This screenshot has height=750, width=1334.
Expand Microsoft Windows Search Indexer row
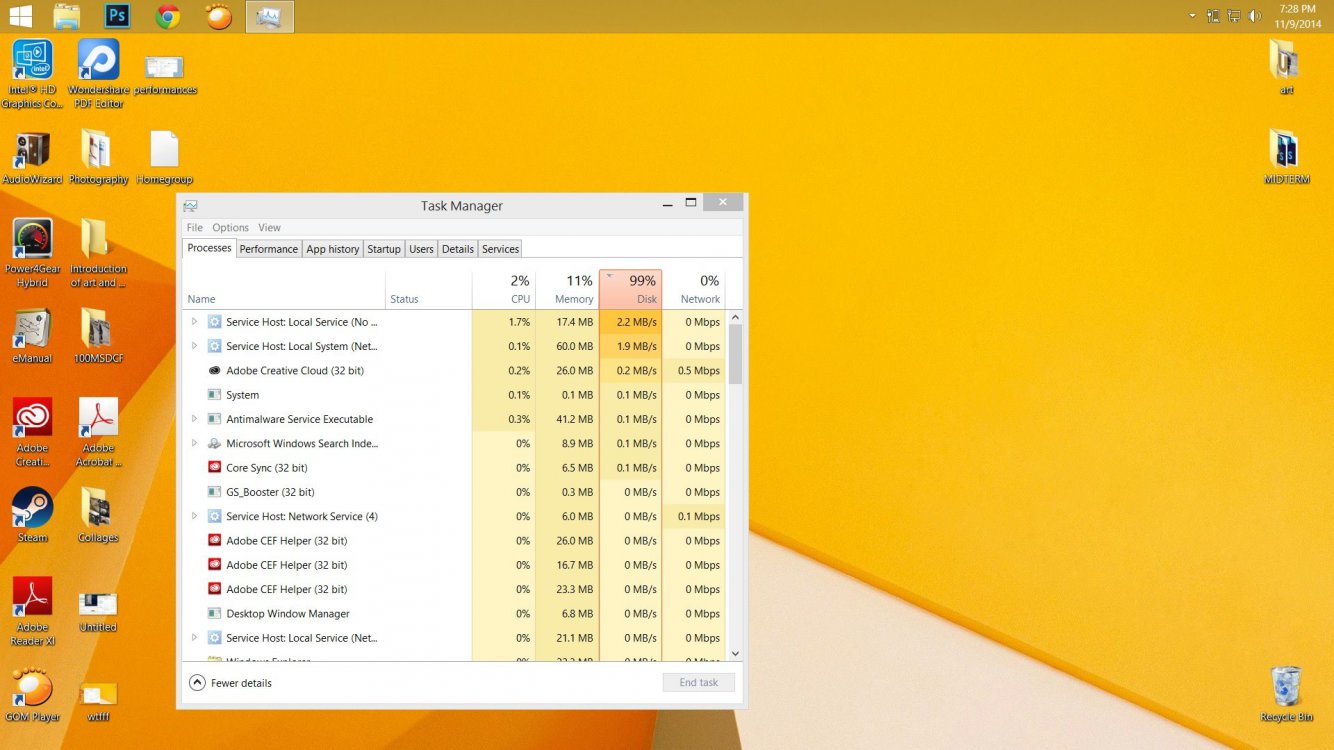[194, 443]
